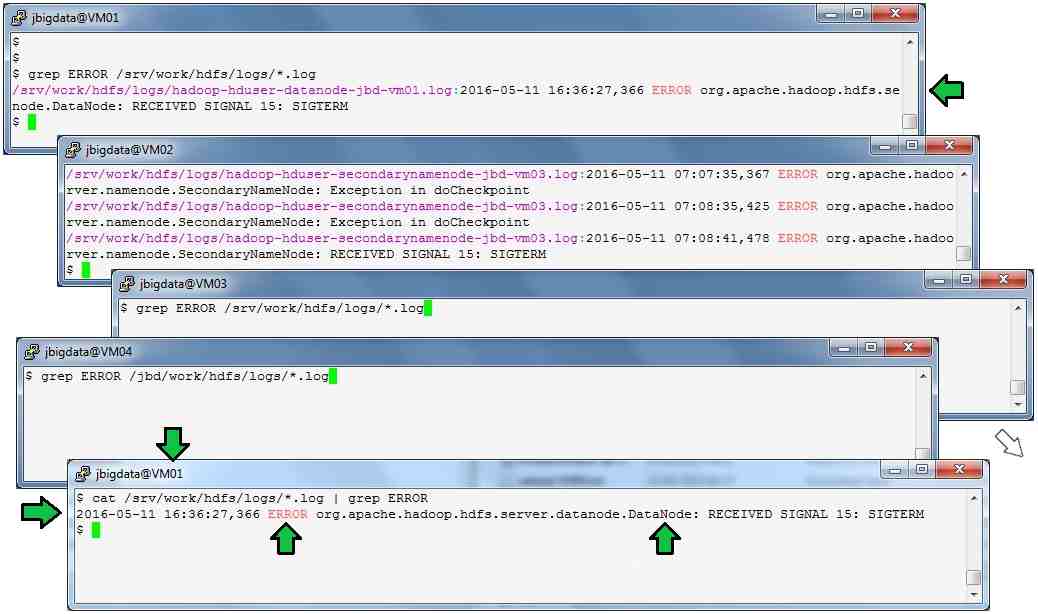The height and width of the screenshot is (614, 1038).
Task: Open the system menu icon of the topmost VM01 window
Action: pos(19,17)
